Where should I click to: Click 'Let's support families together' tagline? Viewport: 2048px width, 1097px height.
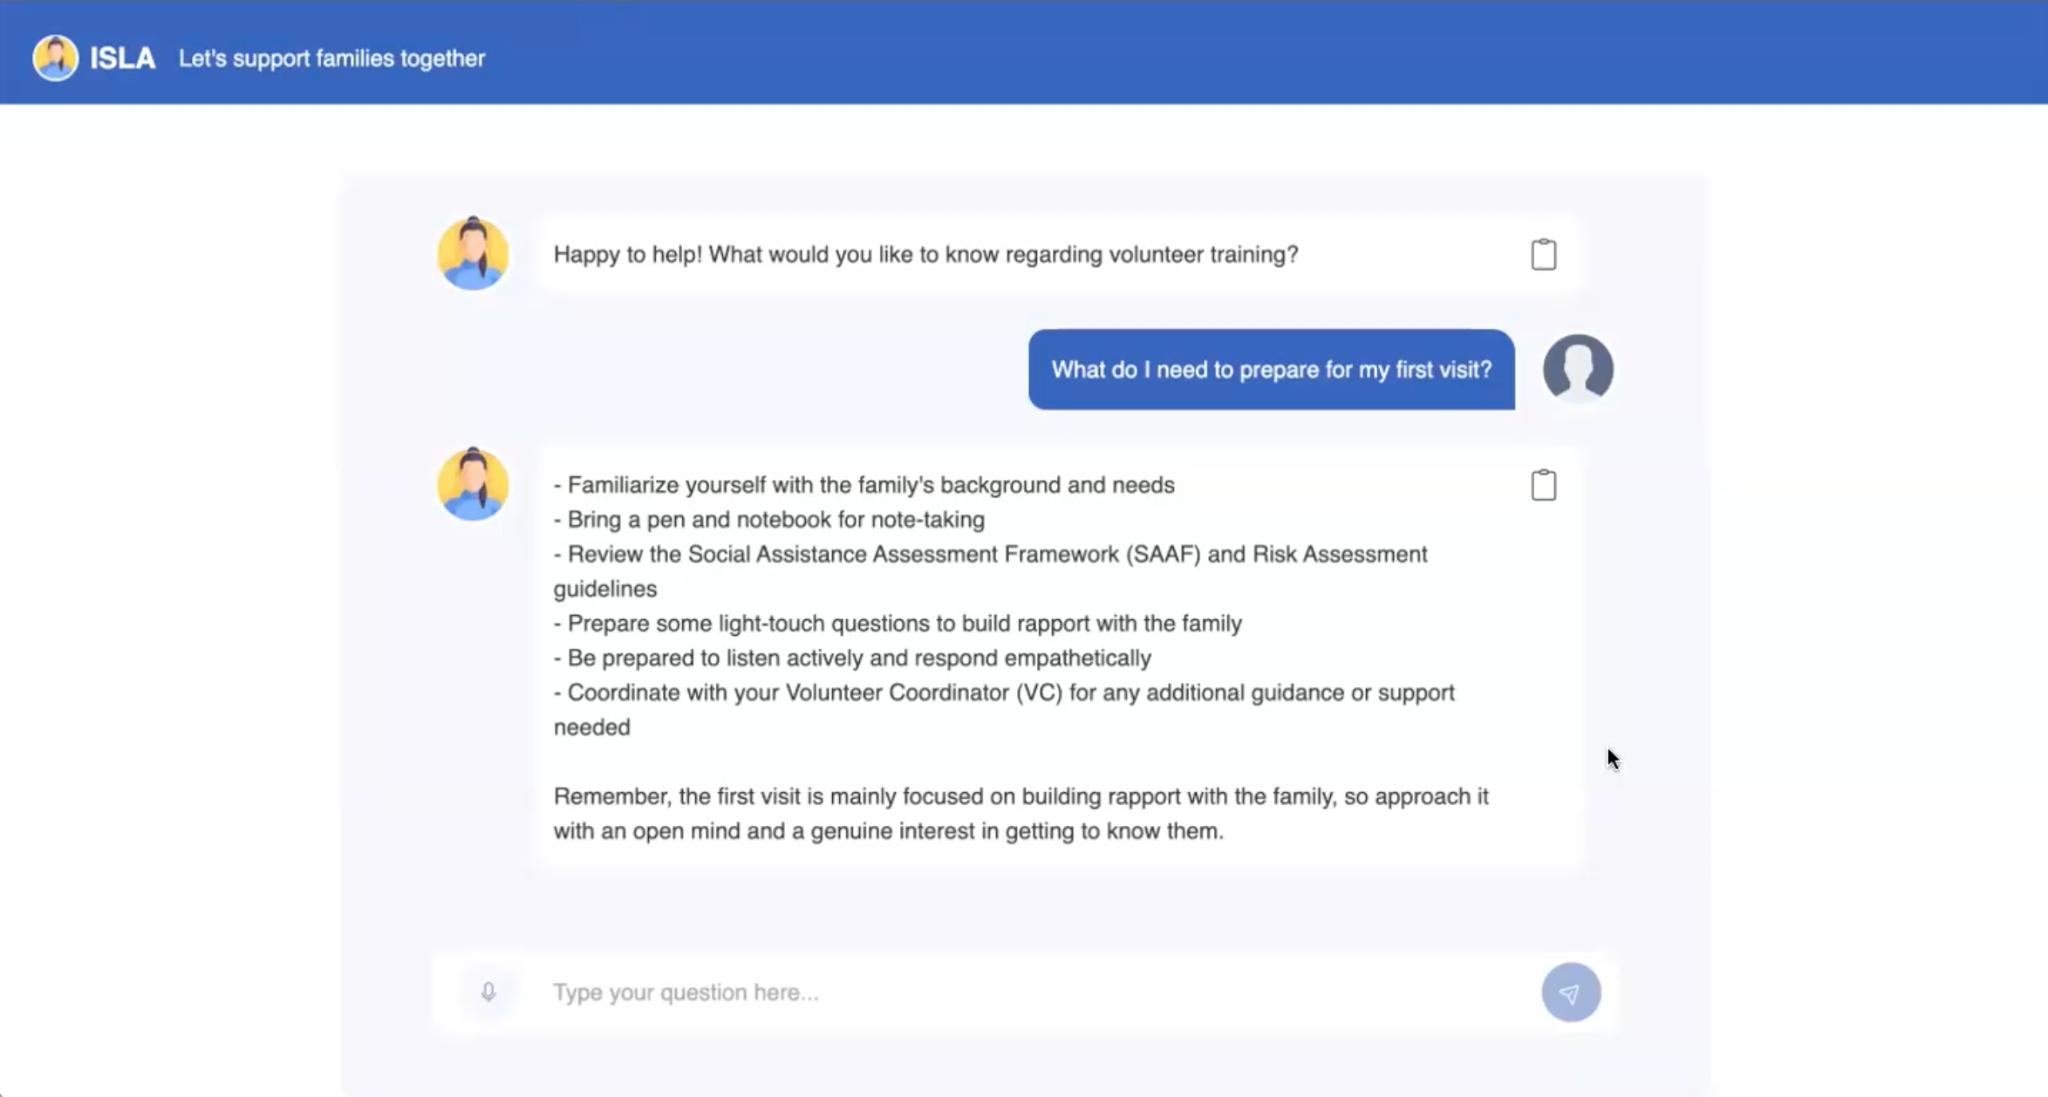click(x=331, y=58)
